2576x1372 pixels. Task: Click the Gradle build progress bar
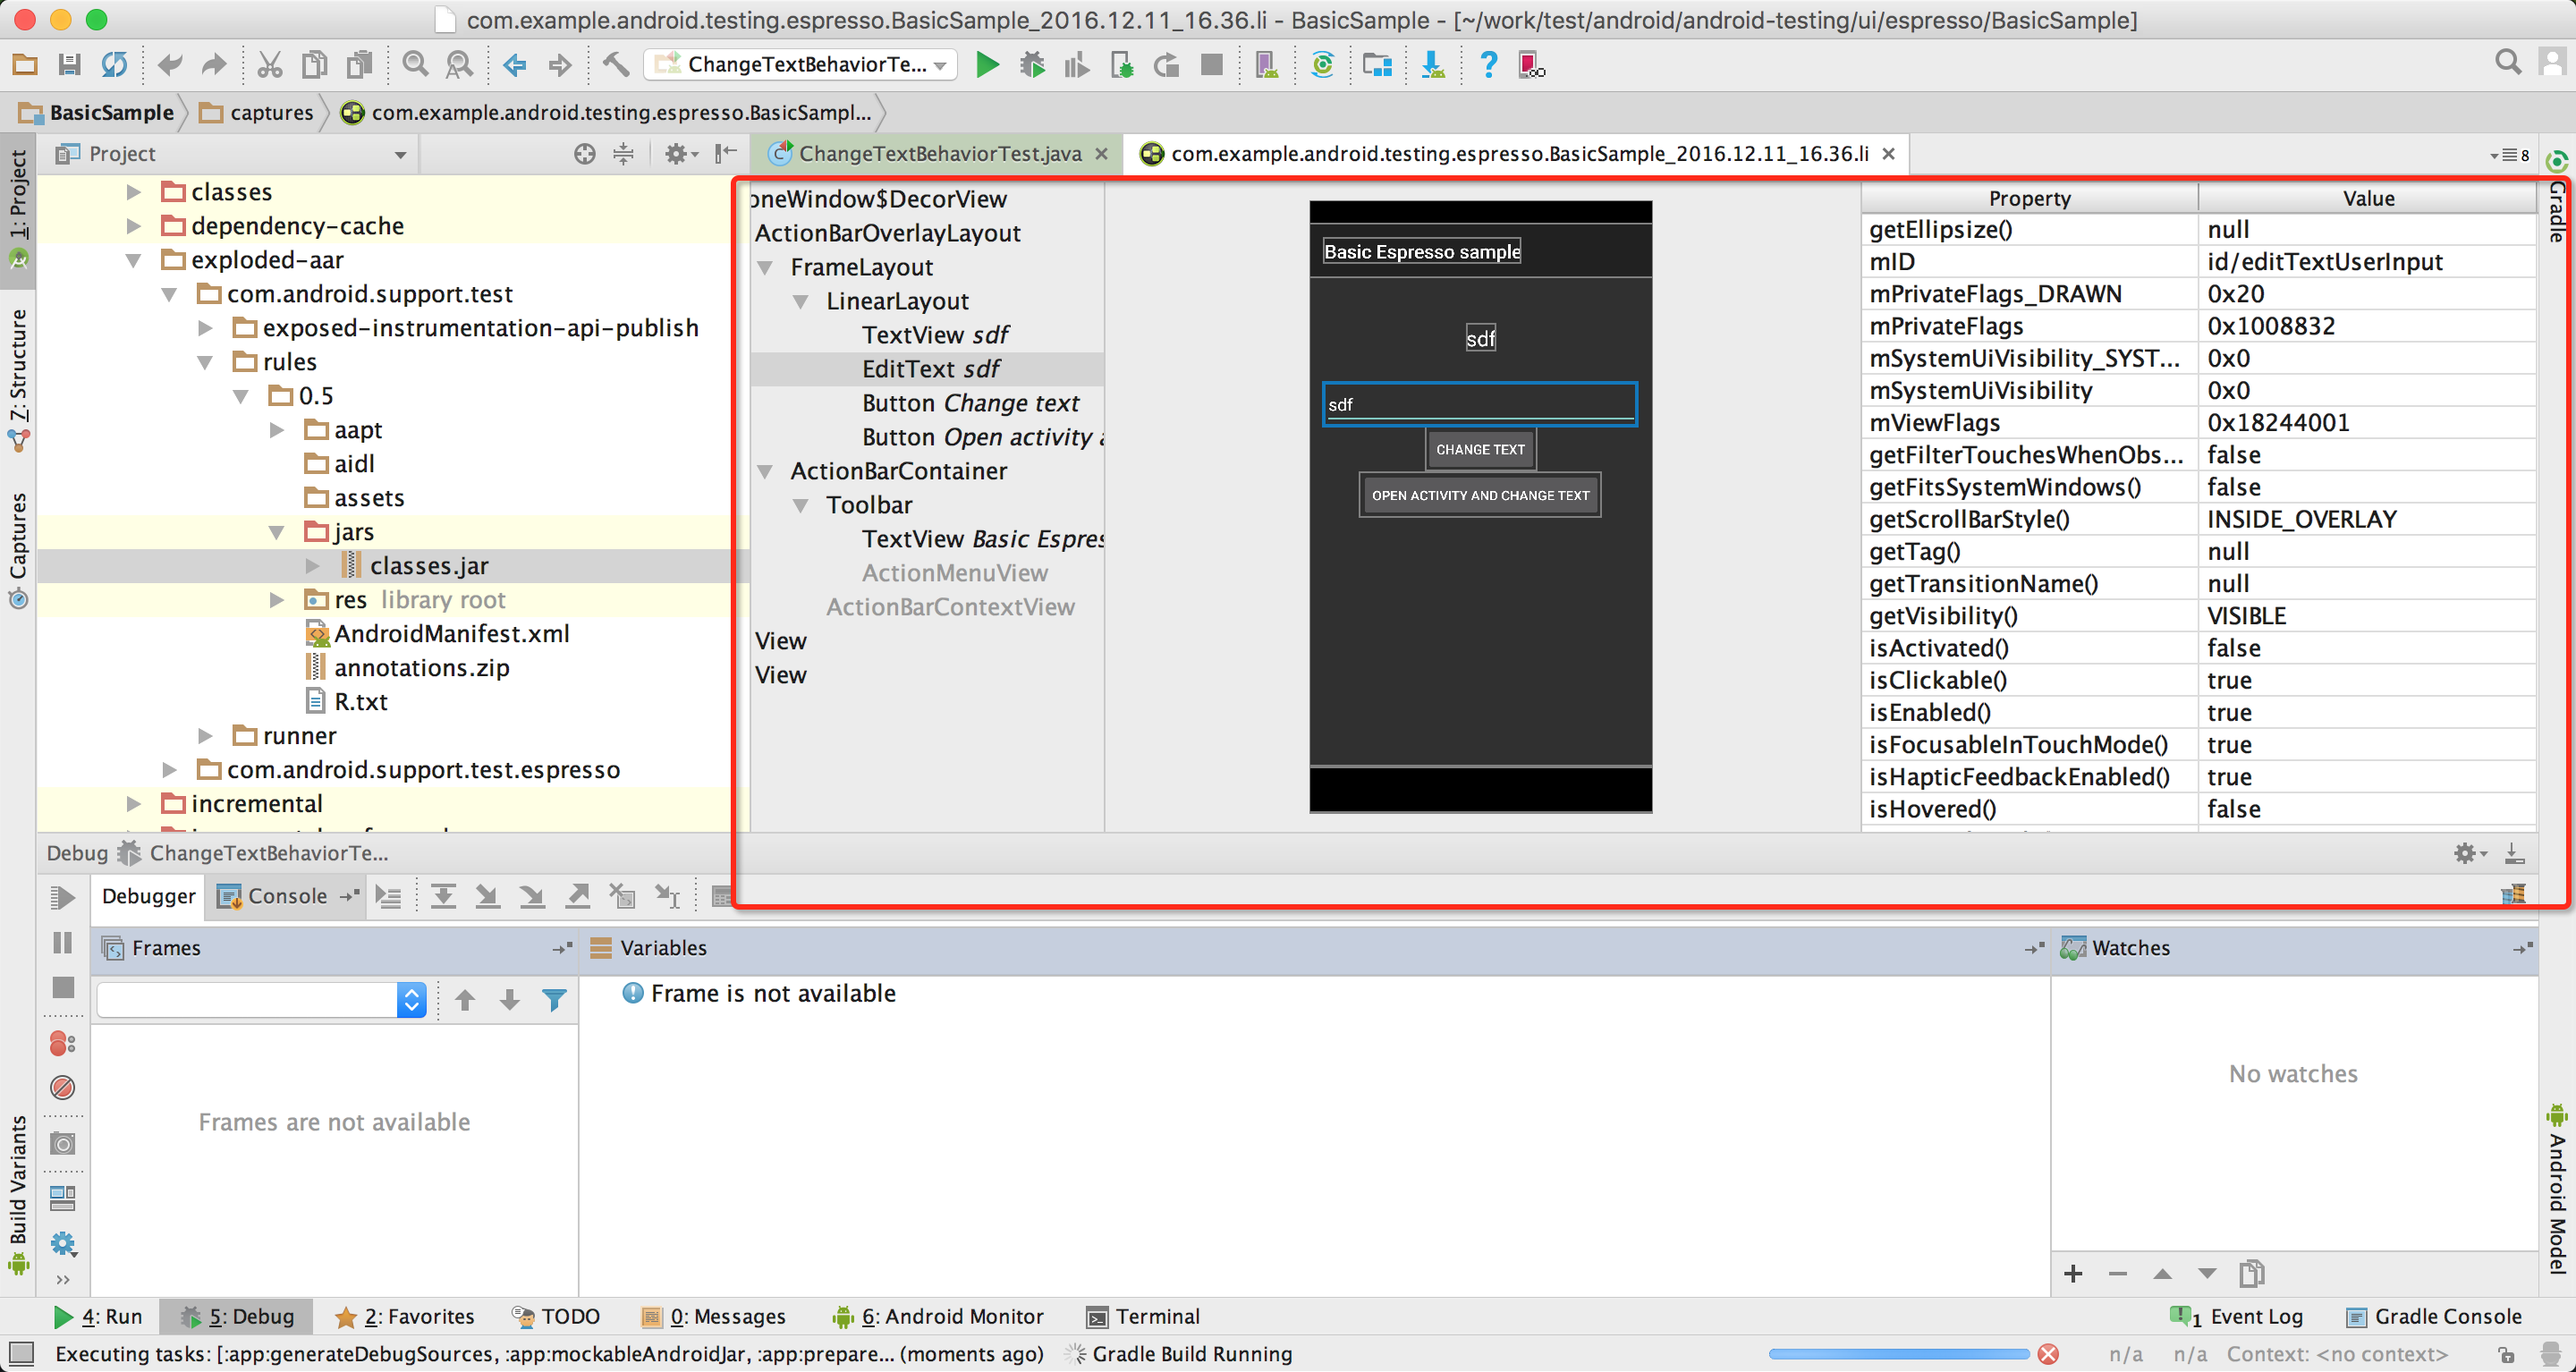pyautogui.click(x=1898, y=1354)
